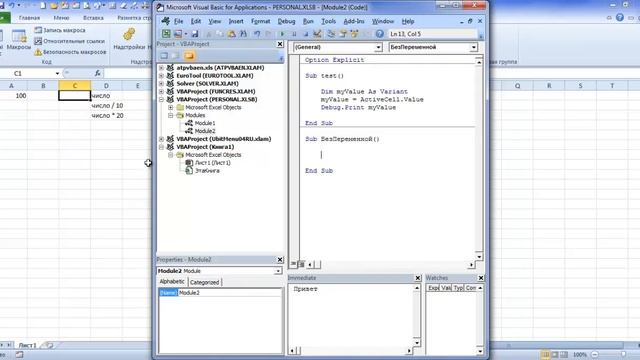
Task: Open Properties Window via toolbar icon
Action: click(x=342, y=34)
